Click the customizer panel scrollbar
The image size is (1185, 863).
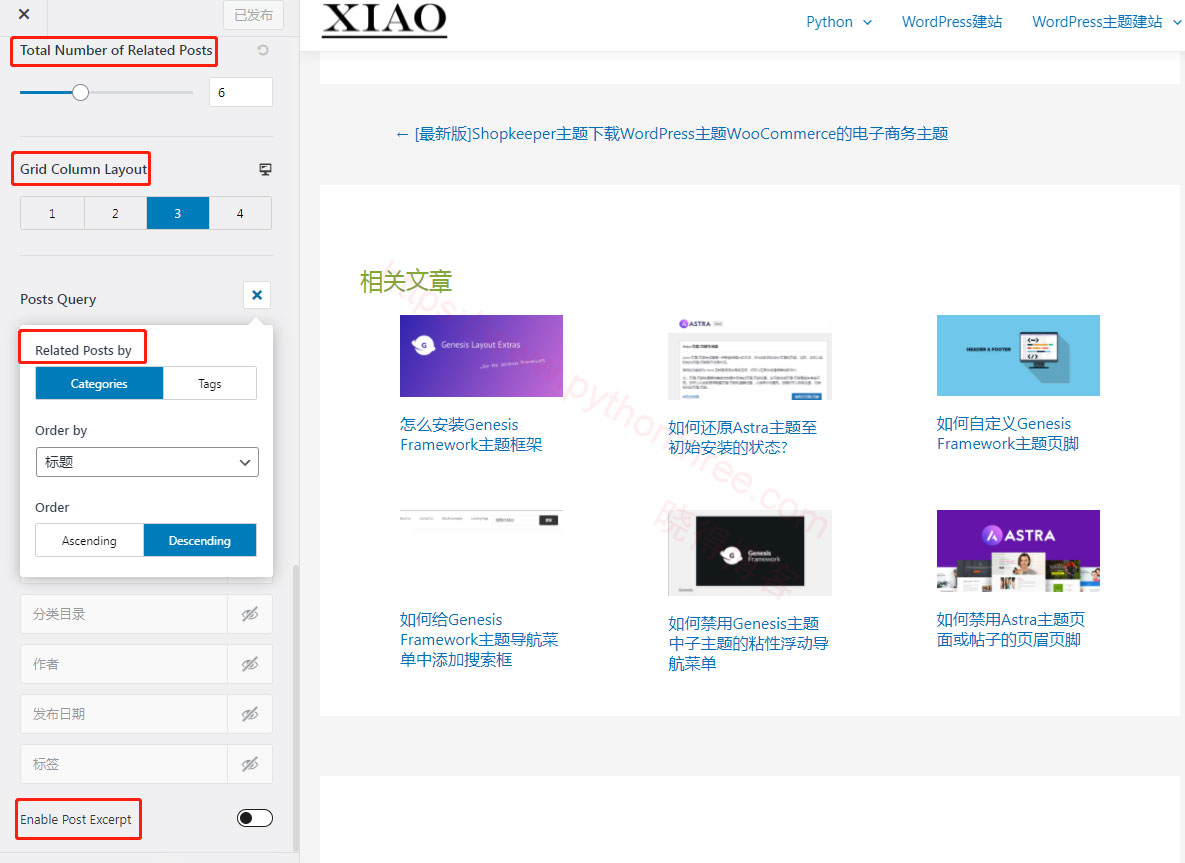(295, 707)
